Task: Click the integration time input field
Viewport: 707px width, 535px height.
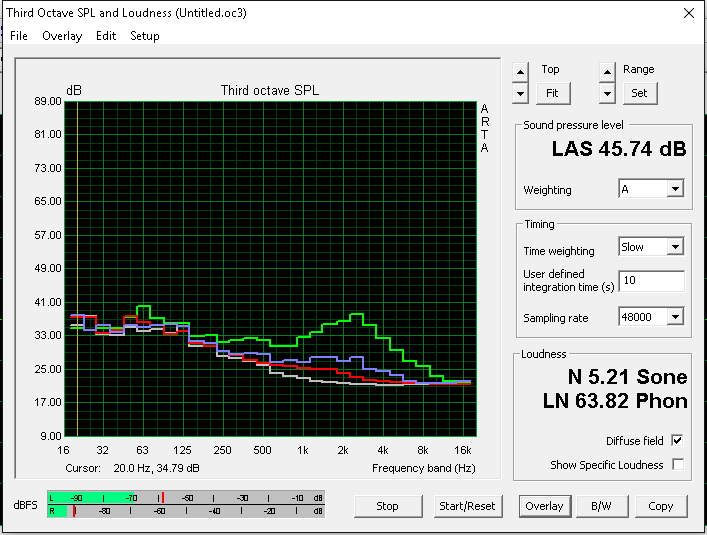Action: (652, 281)
